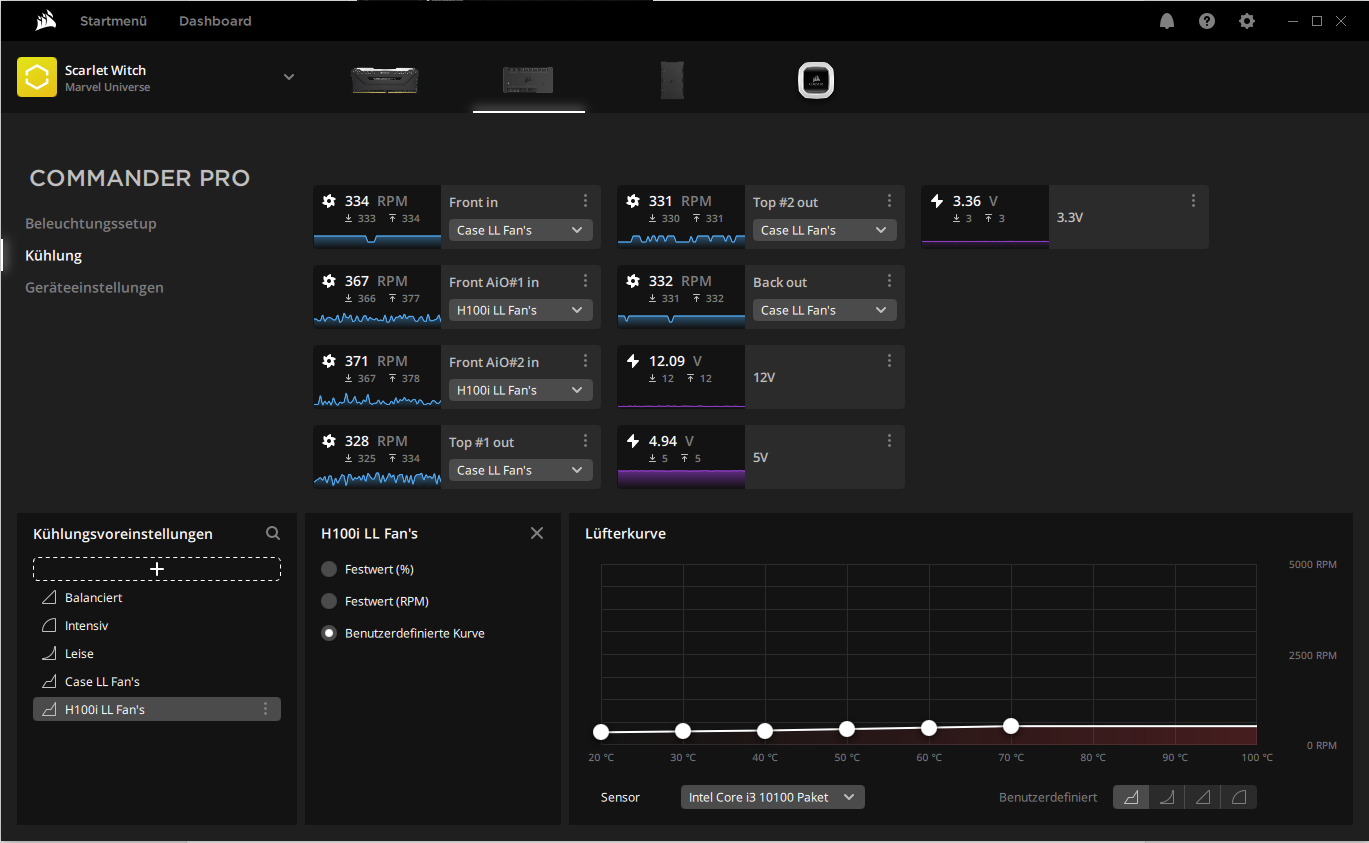Open Front in fan preset dropdown

tap(521, 230)
